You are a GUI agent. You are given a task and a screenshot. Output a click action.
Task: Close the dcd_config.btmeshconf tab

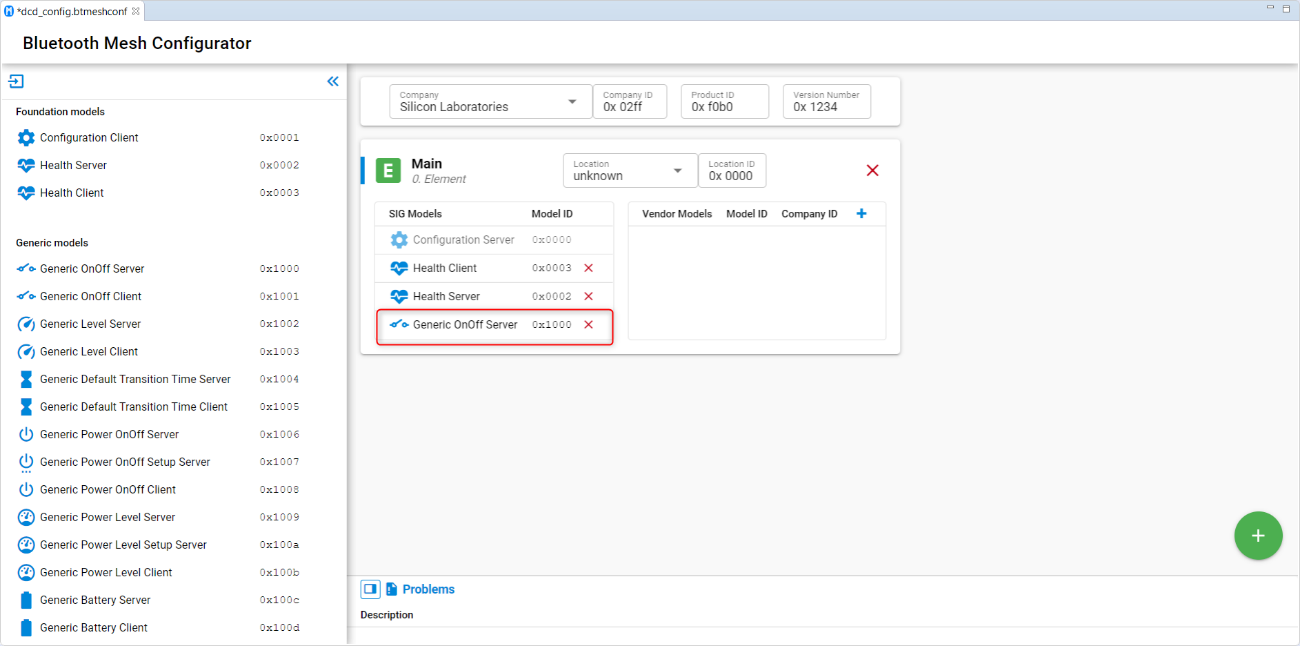pos(136,10)
